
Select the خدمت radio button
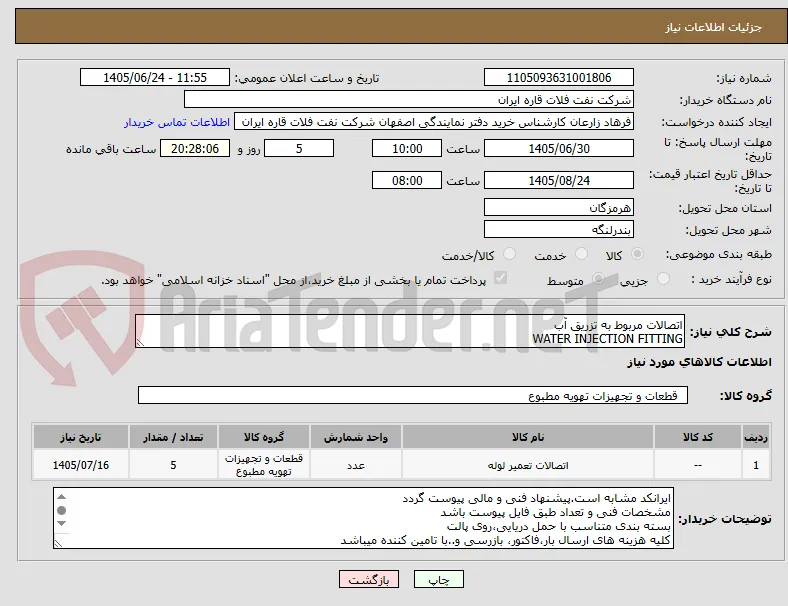pos(581,254)
